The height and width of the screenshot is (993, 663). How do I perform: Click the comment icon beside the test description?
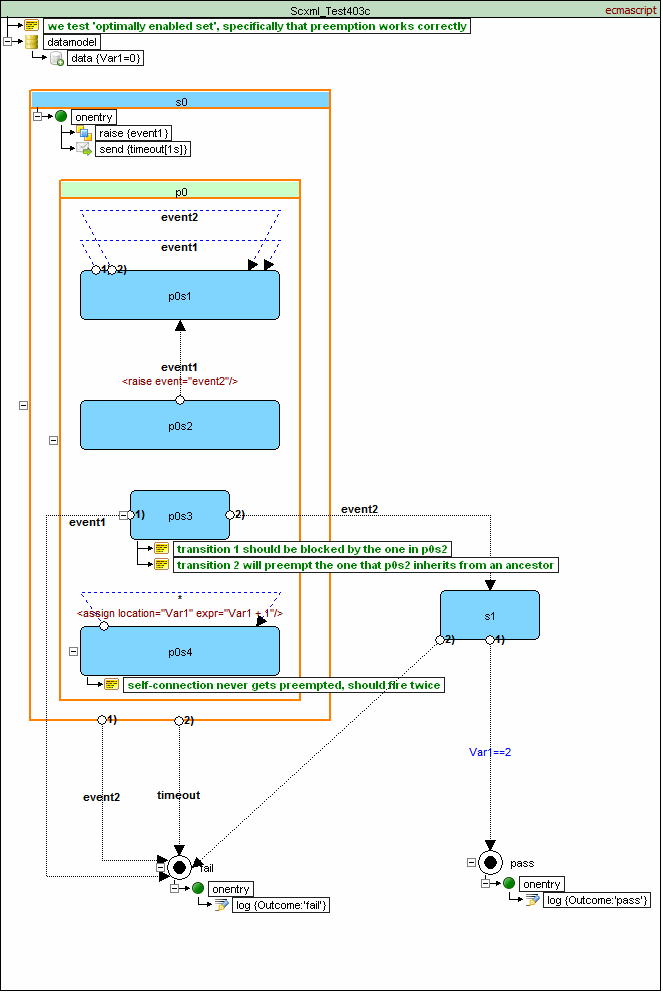(x=31, y=26)
